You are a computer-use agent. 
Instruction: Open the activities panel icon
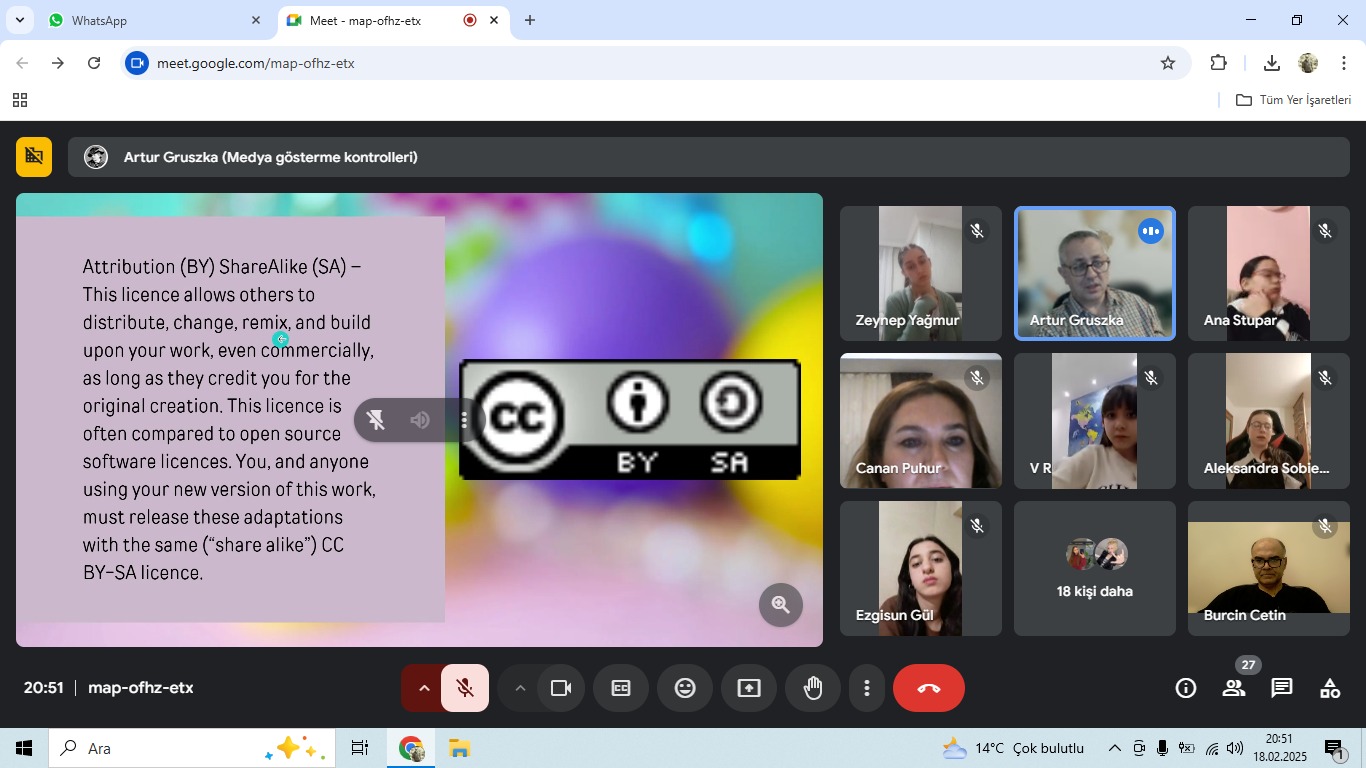point(1330,688)
